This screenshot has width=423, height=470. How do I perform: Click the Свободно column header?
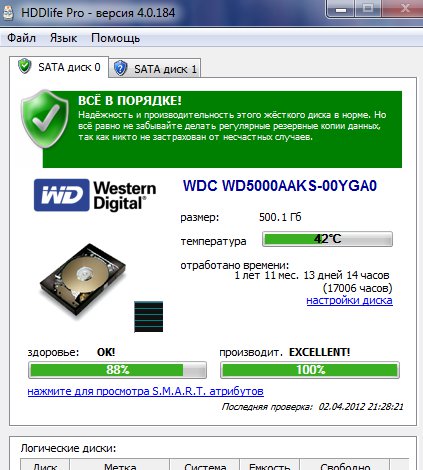pyautogui.click(x=345, y=465)
